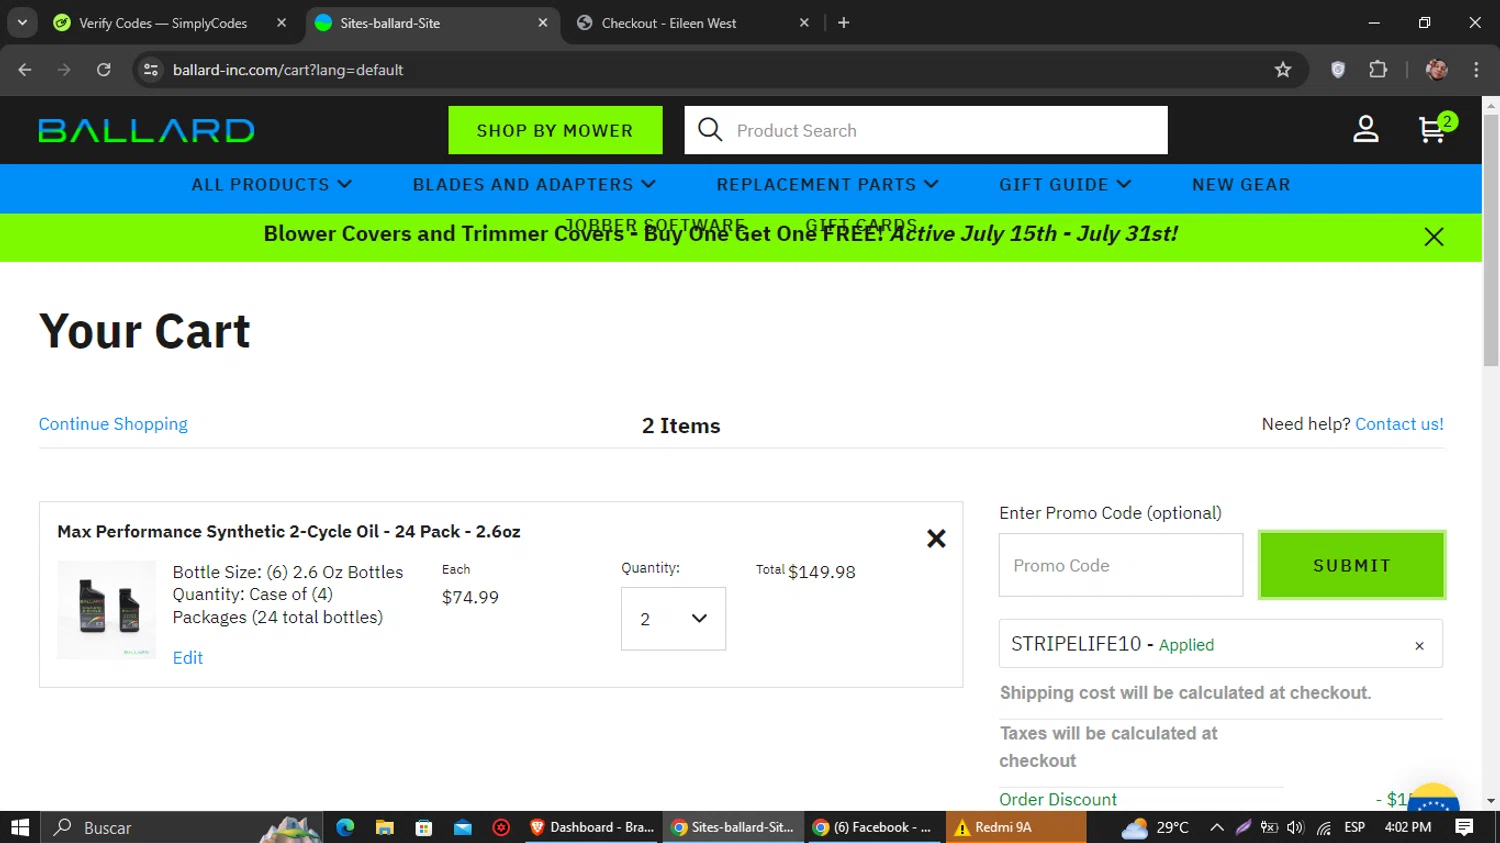Open the browser three-dot menu

pyautogui.click(x=1476, y=70)
